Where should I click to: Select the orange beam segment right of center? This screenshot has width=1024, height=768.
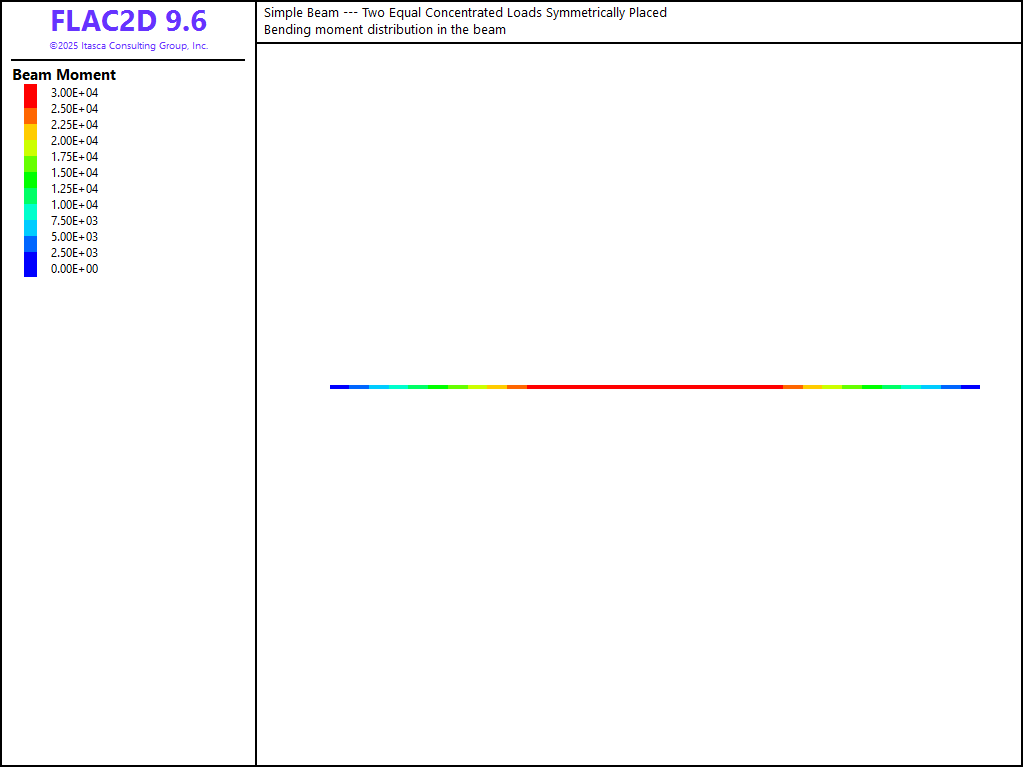793,386
